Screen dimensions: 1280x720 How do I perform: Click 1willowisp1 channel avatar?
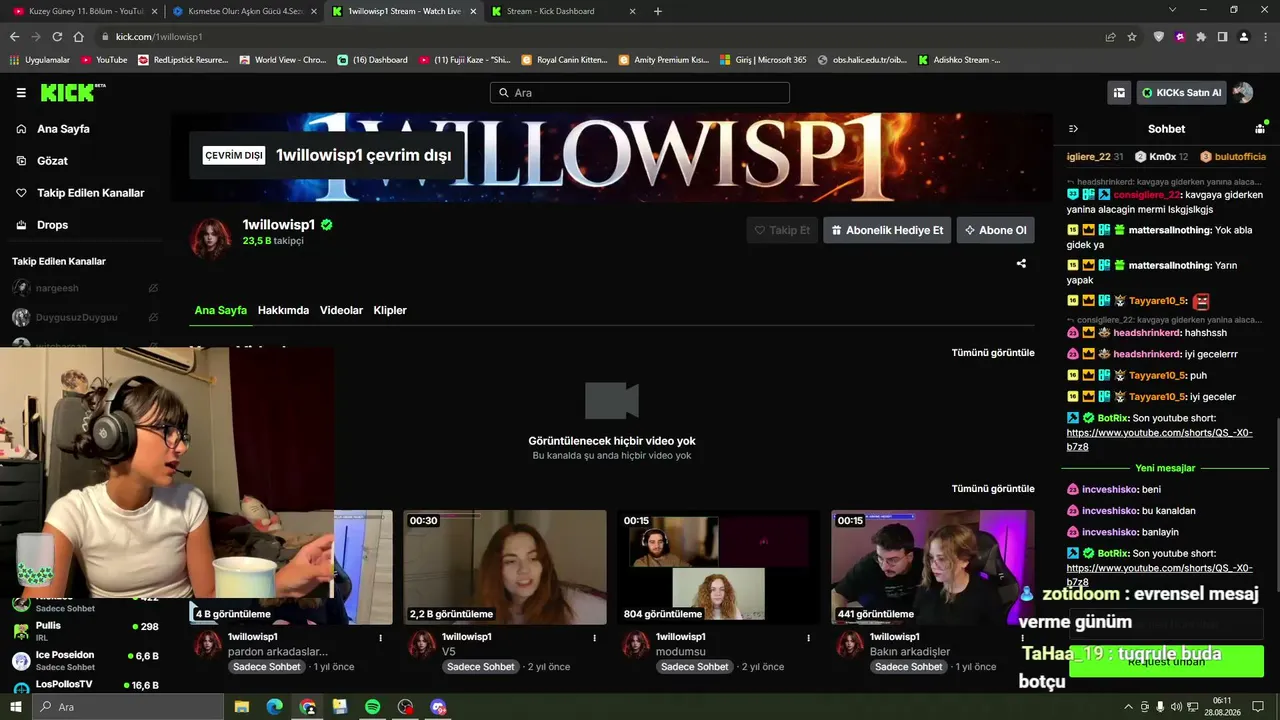tap(211, 238)
